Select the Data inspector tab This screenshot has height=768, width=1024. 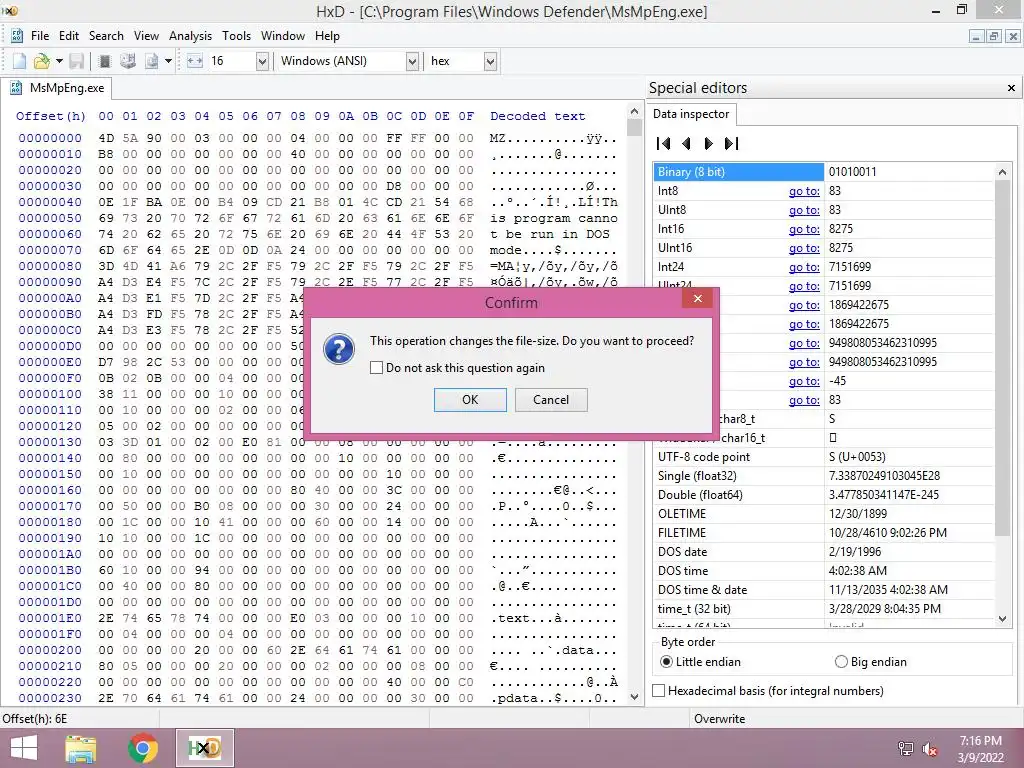(691, 114)
